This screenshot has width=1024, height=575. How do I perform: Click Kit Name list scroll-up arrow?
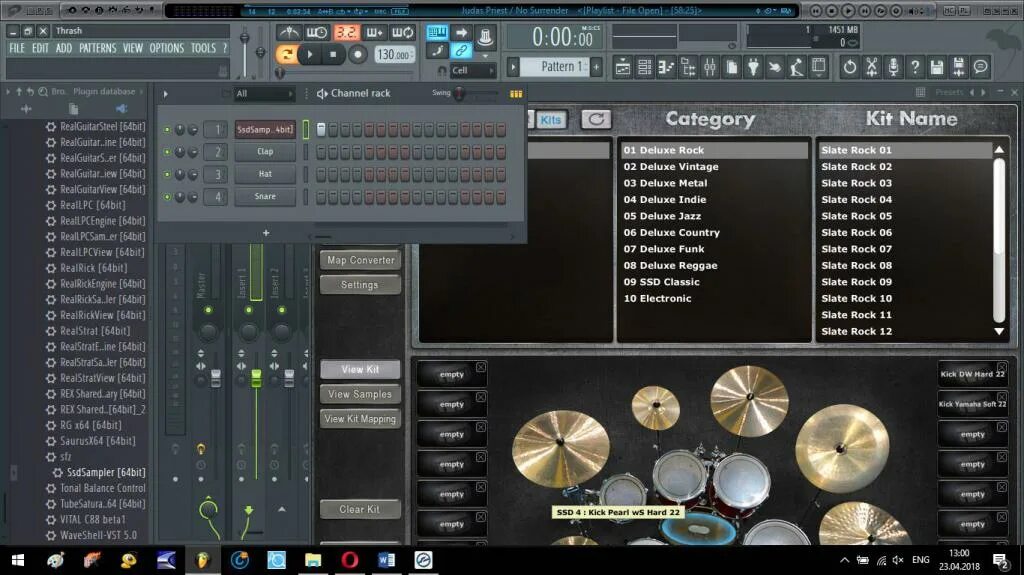(999, 150)
